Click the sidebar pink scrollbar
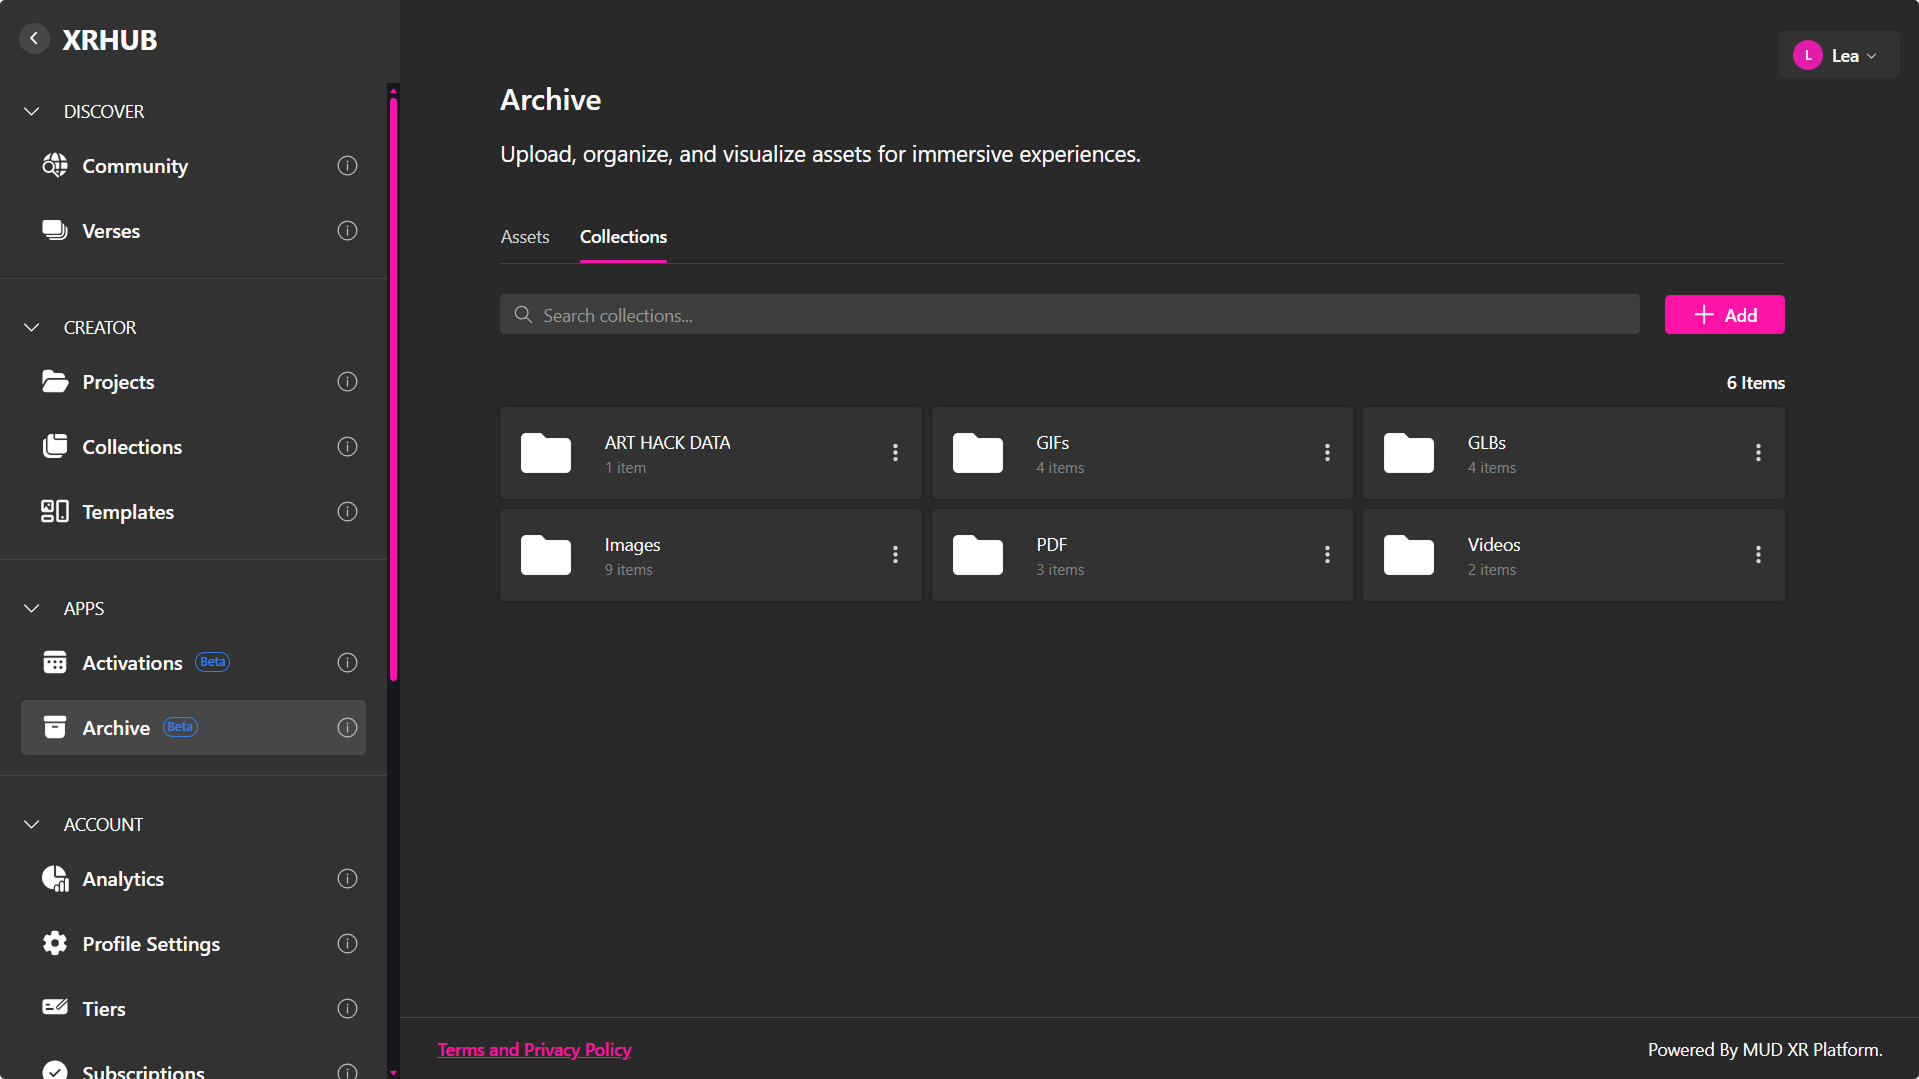The width and height of the screenshot is (1919, 1079). 393,390
